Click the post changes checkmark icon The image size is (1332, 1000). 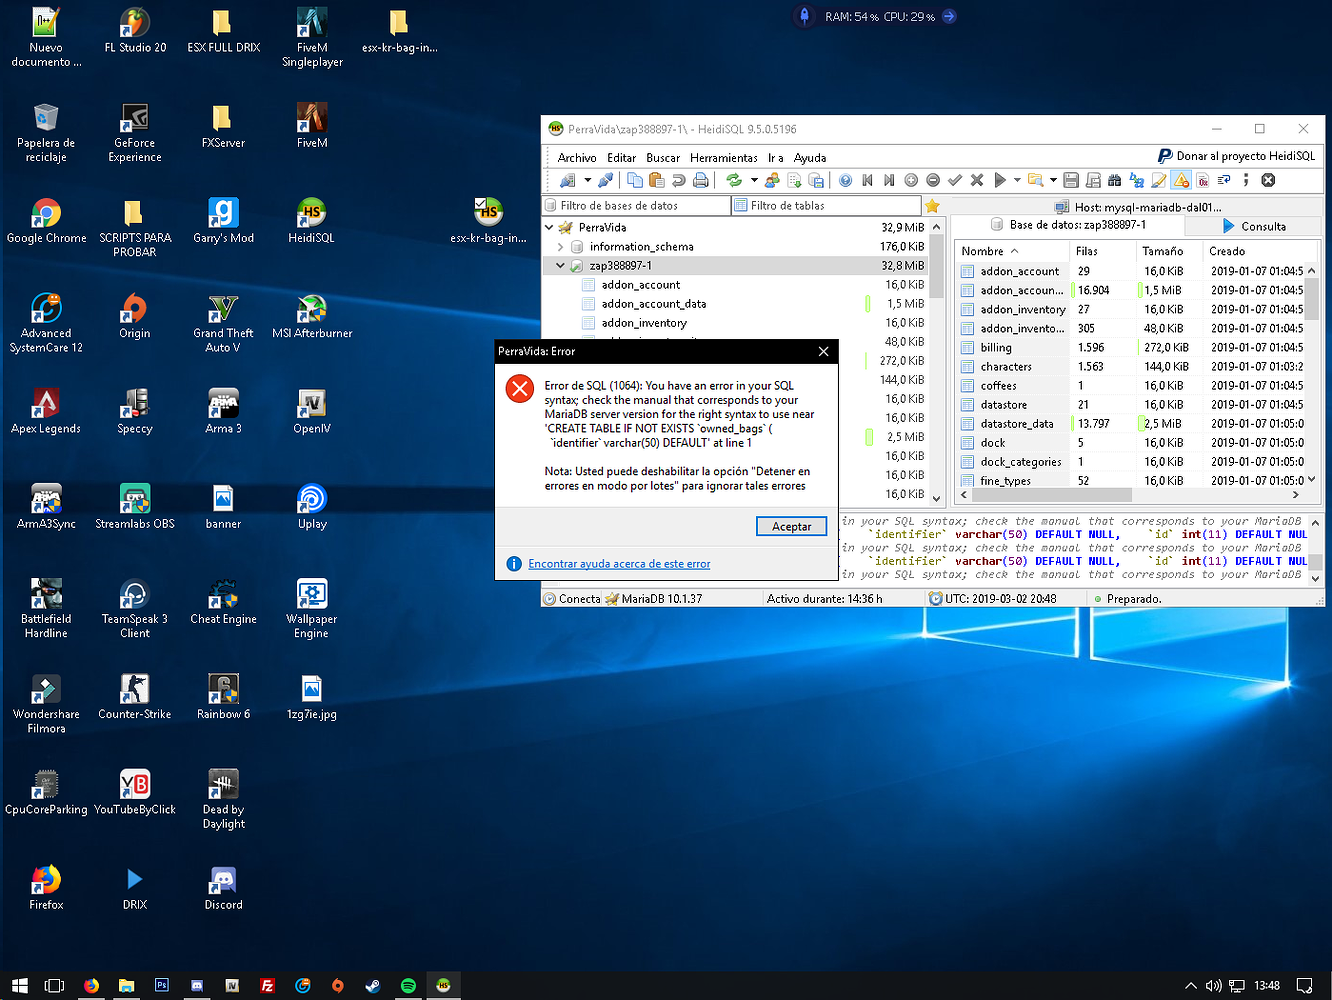click(x=955, y=181)
